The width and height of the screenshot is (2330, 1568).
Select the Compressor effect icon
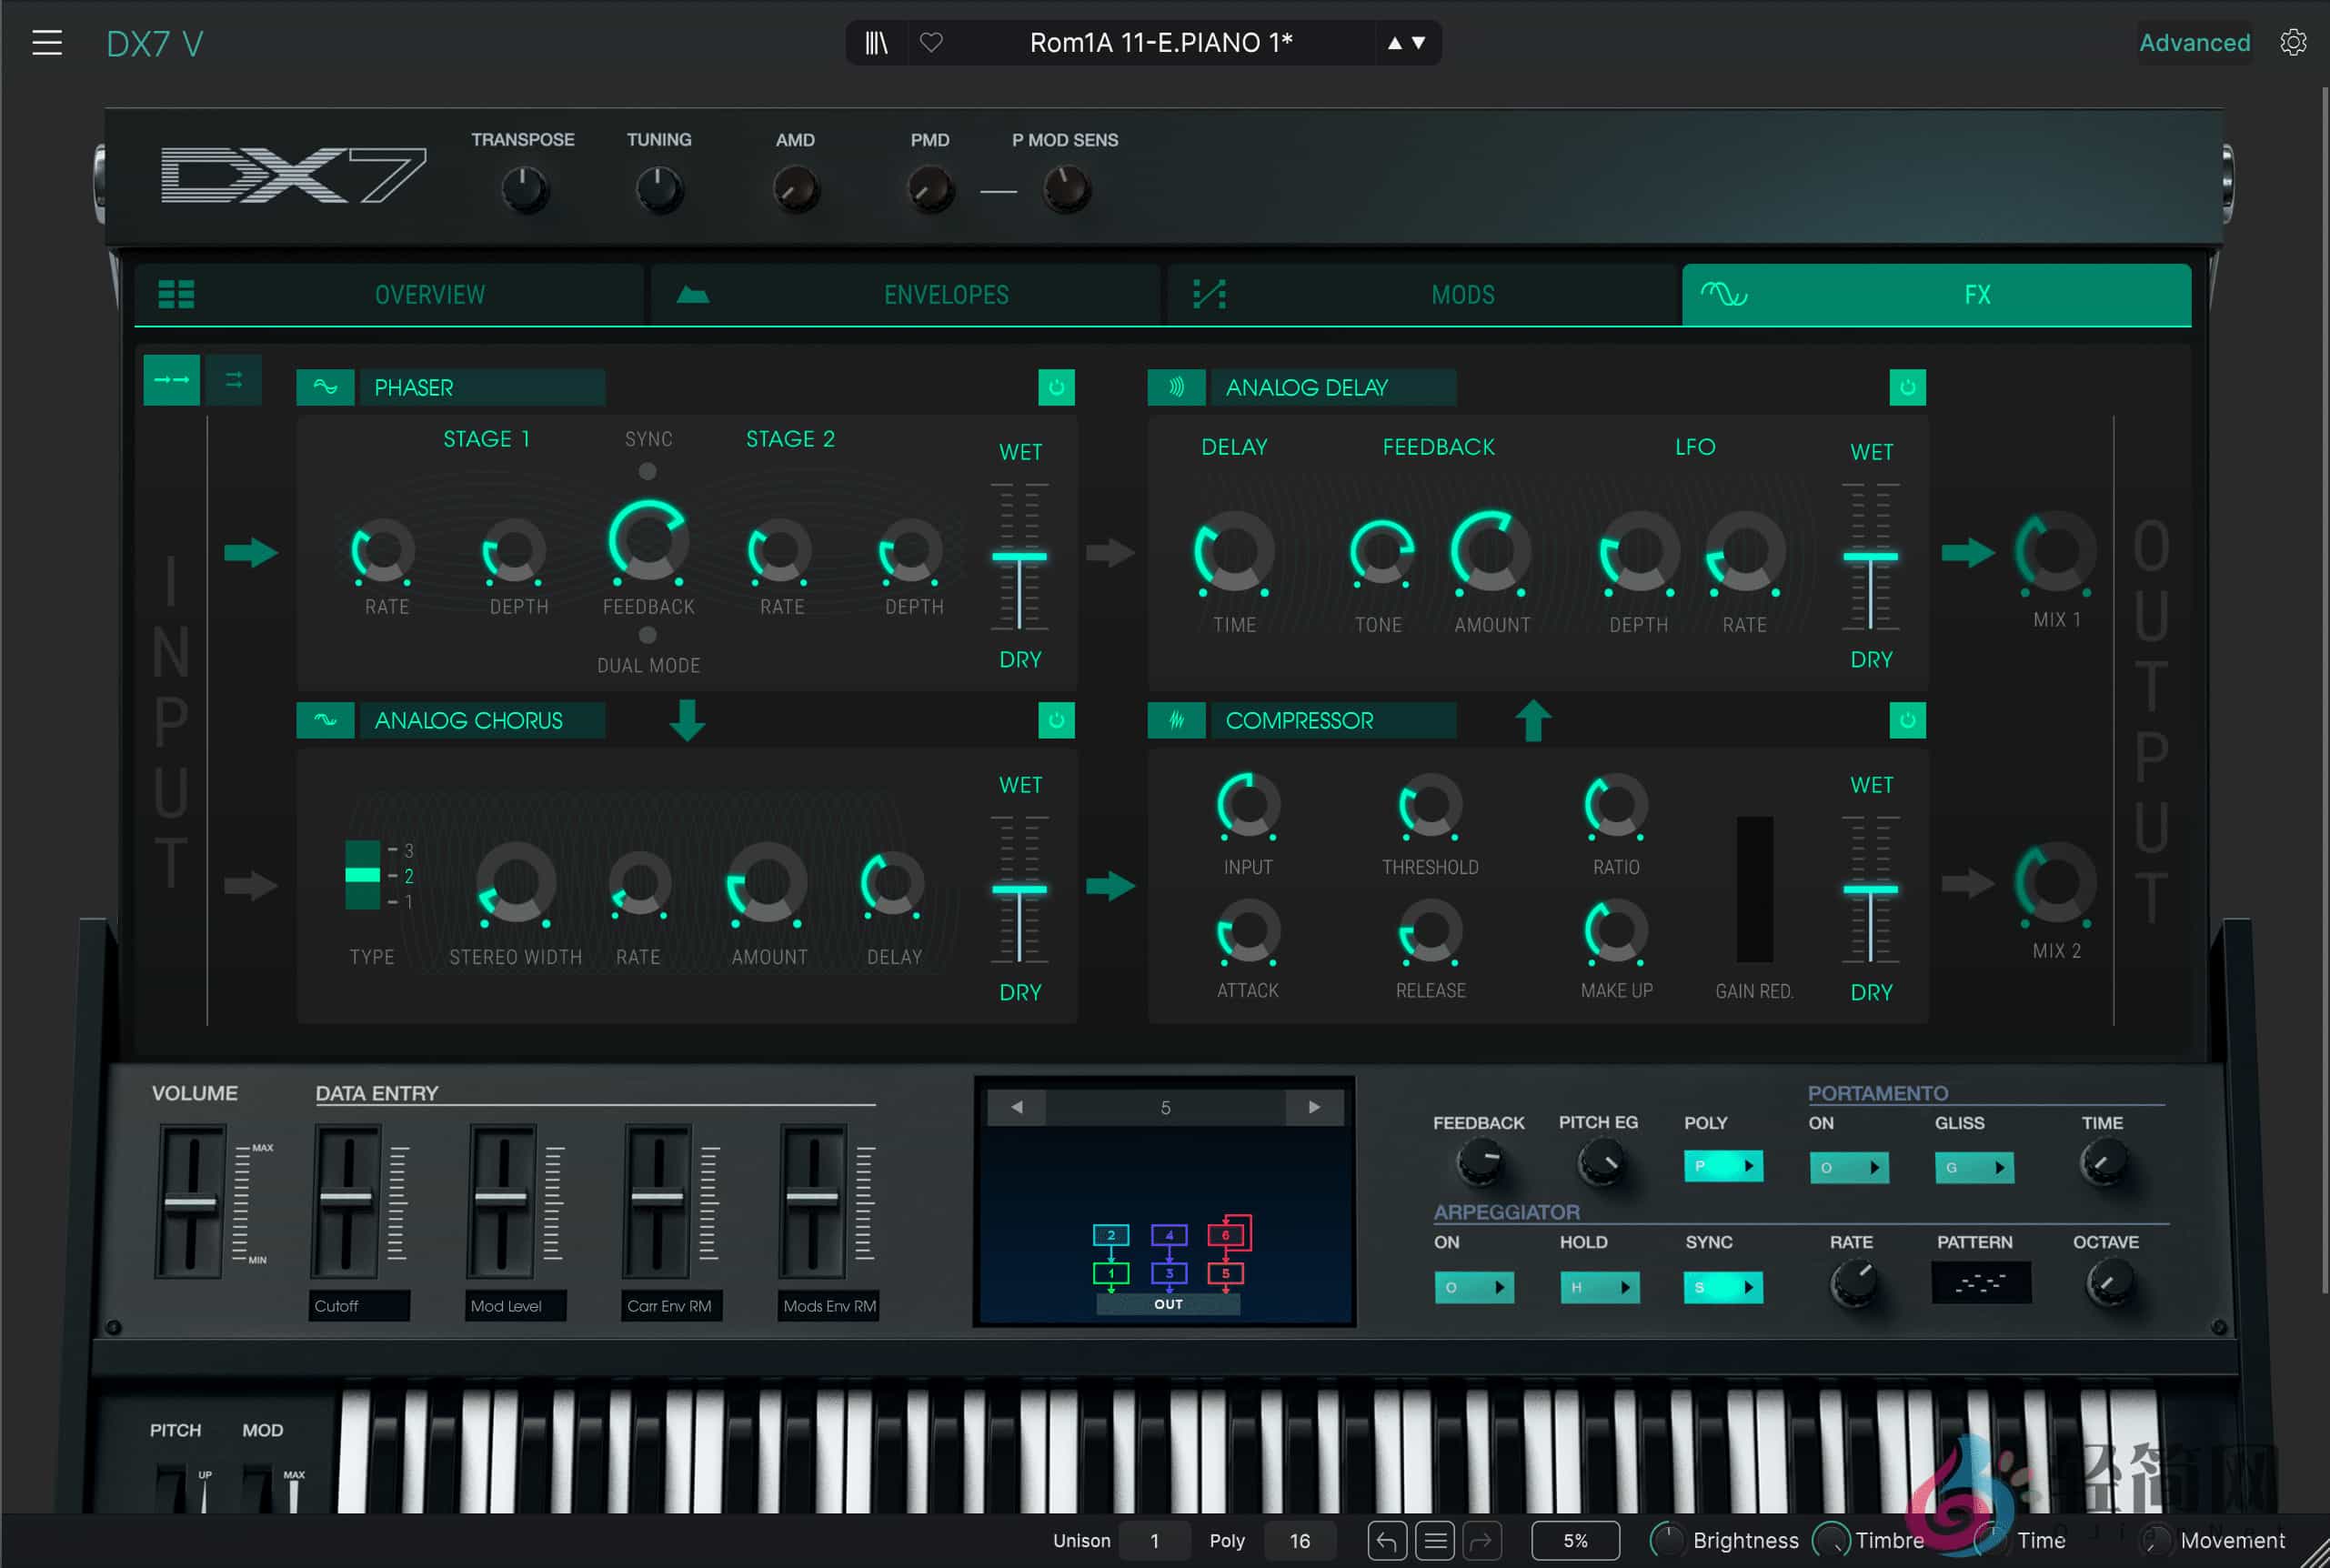tap(1176, 720)
